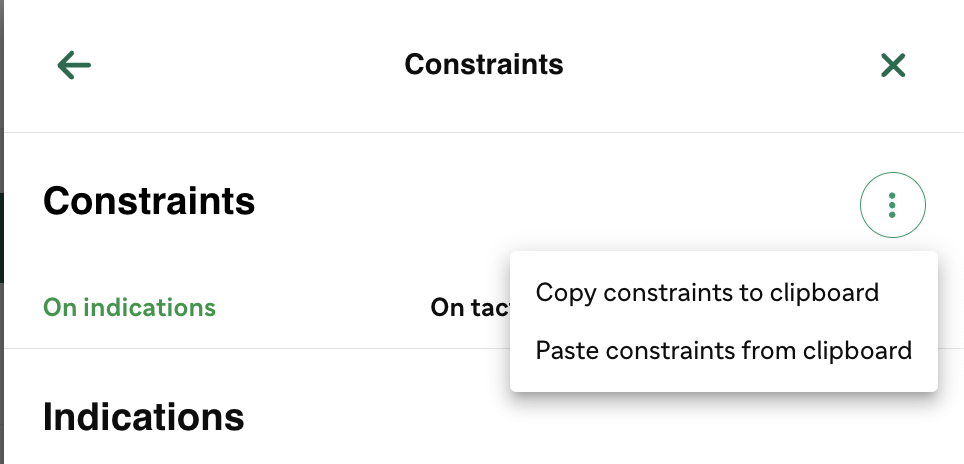Select the Indications section heading

point(144,417)
